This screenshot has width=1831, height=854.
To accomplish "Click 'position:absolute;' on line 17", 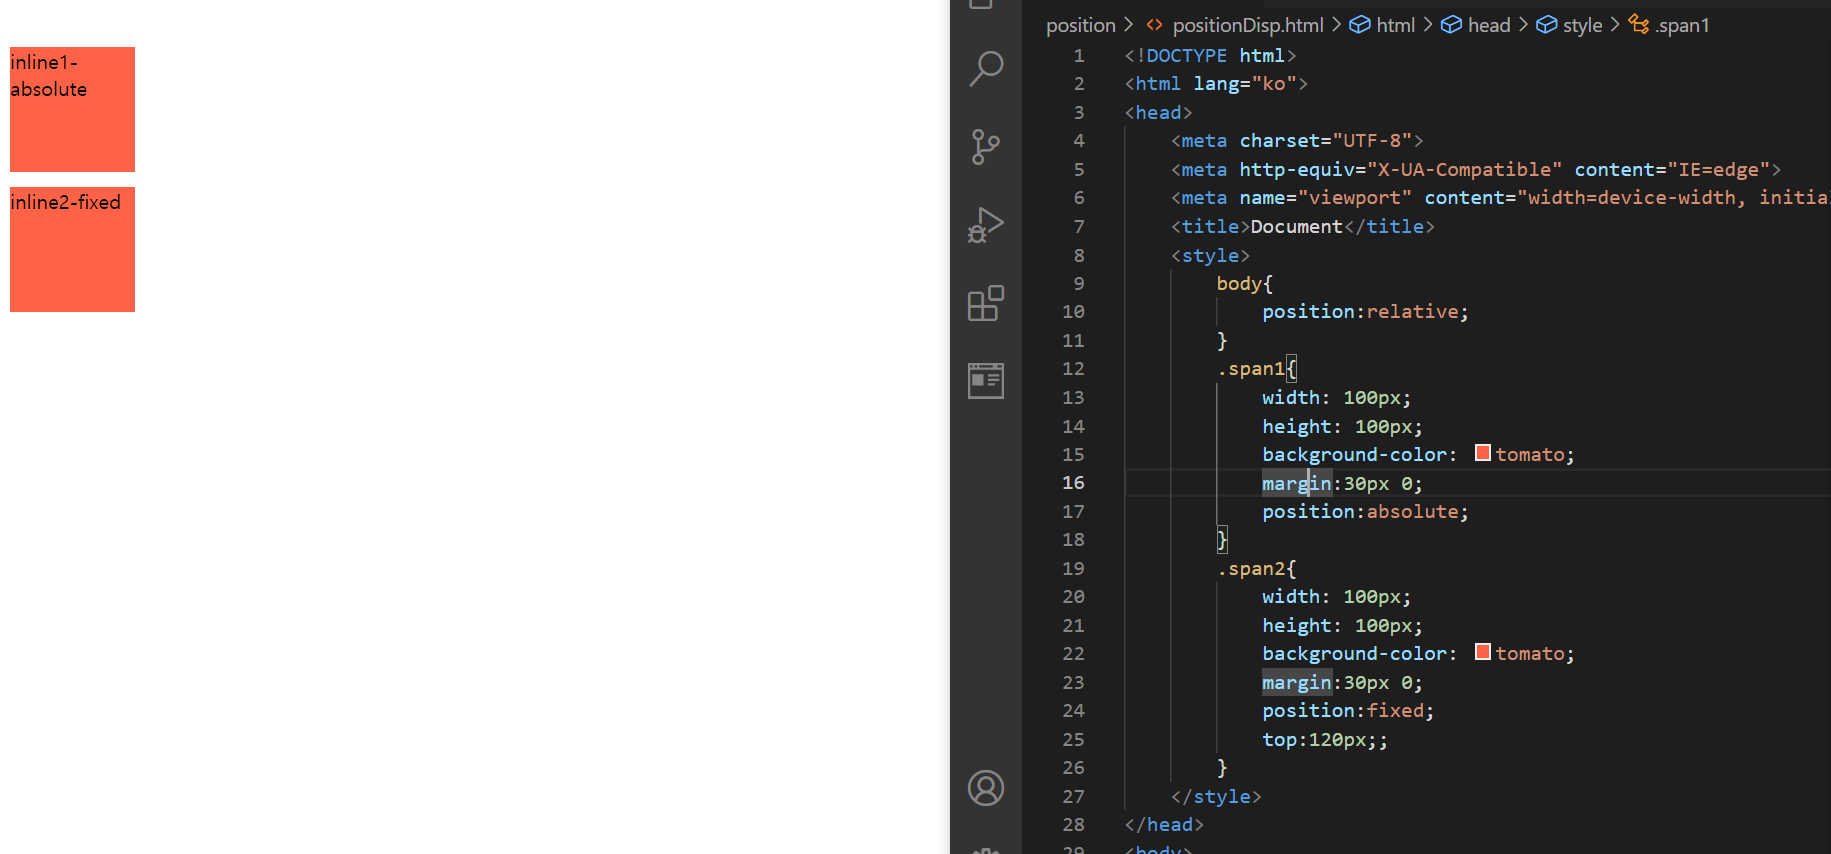I will click(x=1365, y=512).
